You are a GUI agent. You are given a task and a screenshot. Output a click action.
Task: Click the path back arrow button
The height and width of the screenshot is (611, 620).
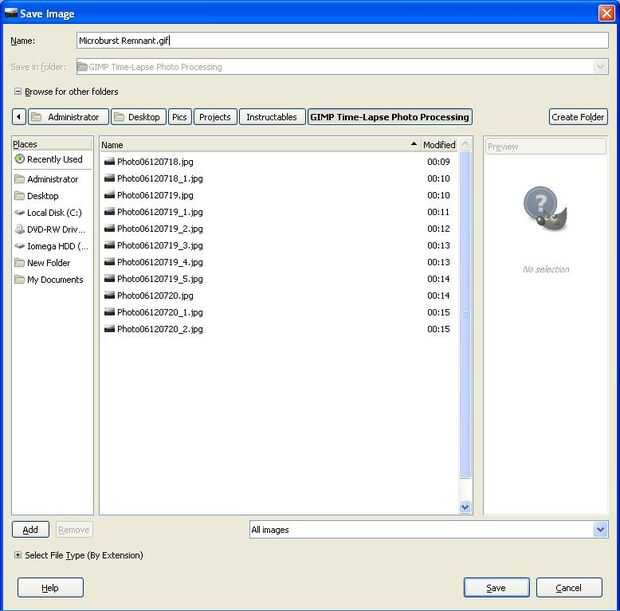[19, 117]
